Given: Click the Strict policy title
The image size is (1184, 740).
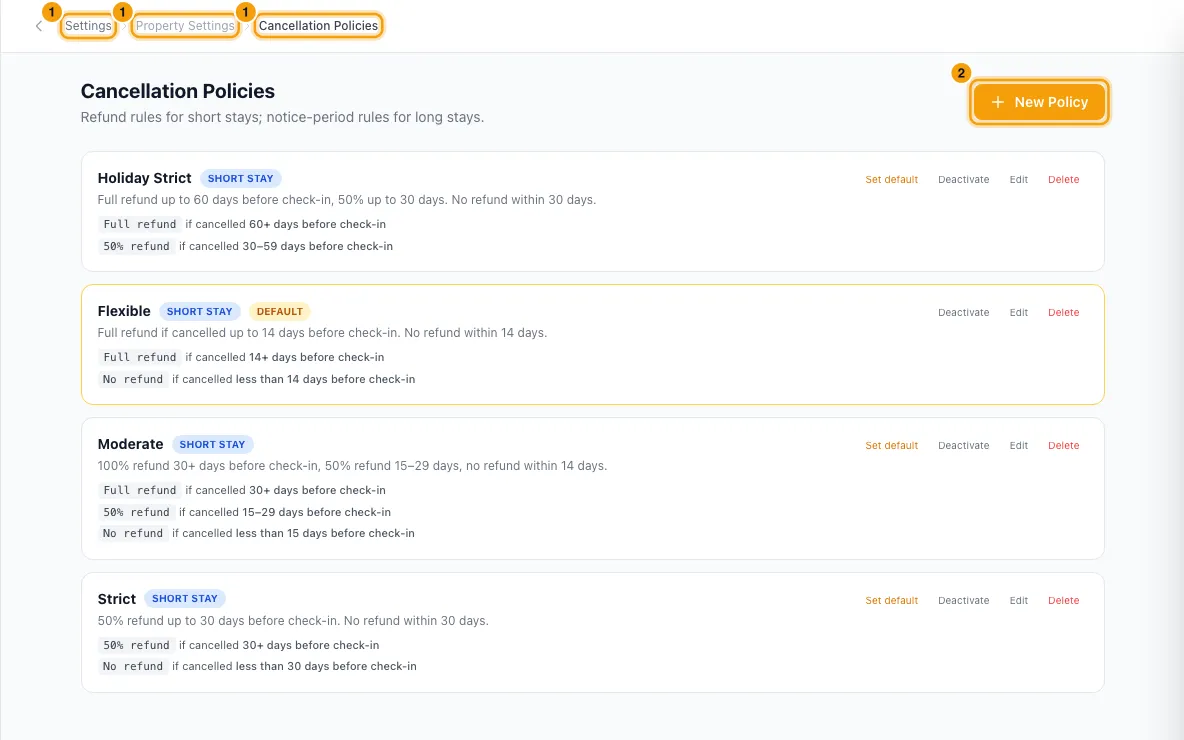Looking at the screenshot, I should pyautogui.click(x=116, y=599).
